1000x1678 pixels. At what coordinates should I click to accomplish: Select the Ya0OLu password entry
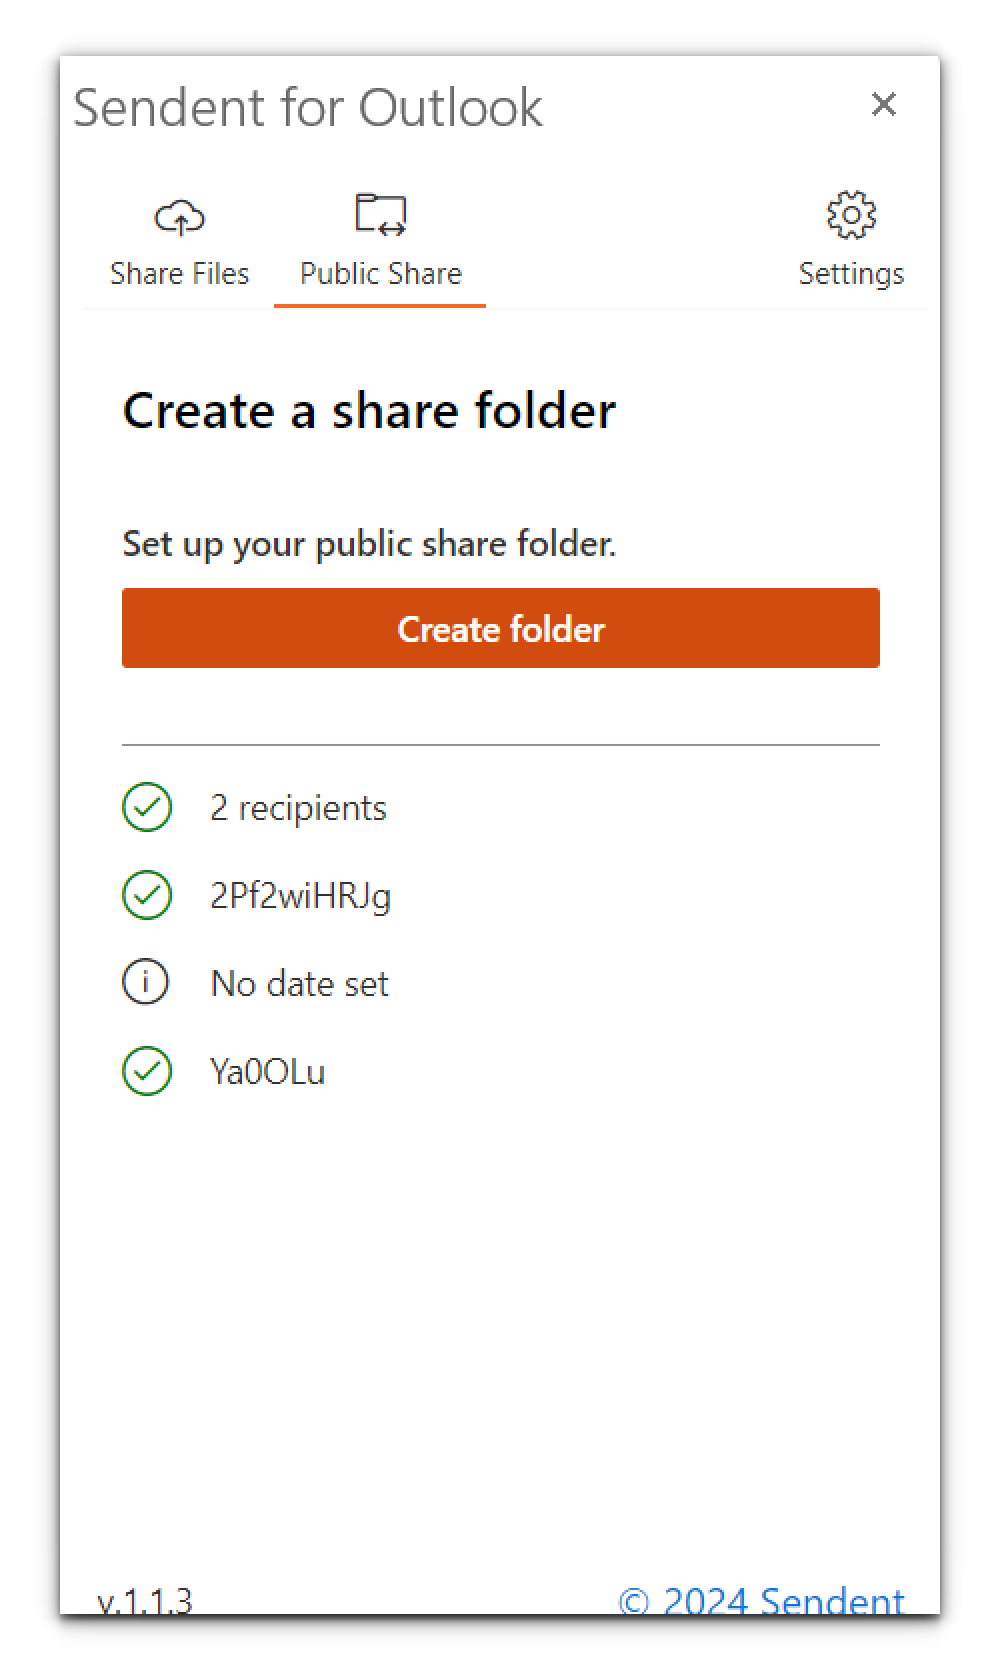tap(267, 1070)
